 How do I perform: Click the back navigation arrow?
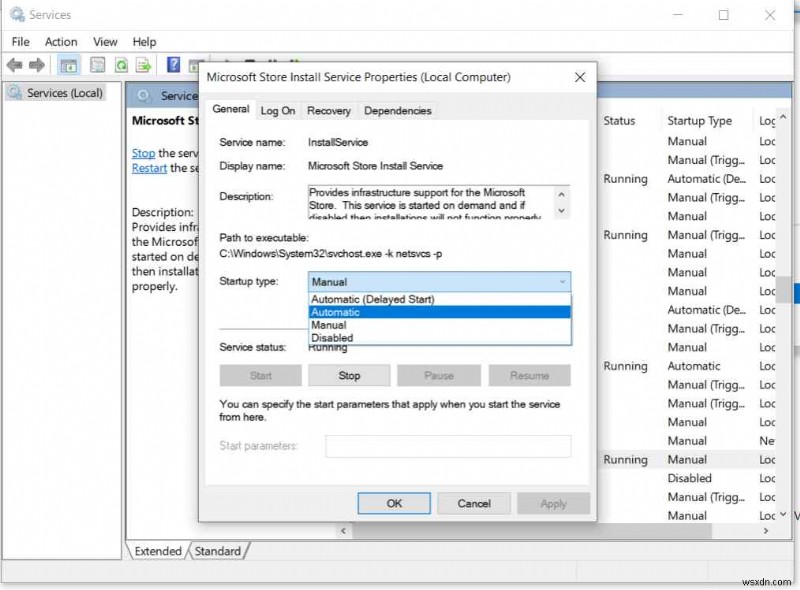(14, 64)
